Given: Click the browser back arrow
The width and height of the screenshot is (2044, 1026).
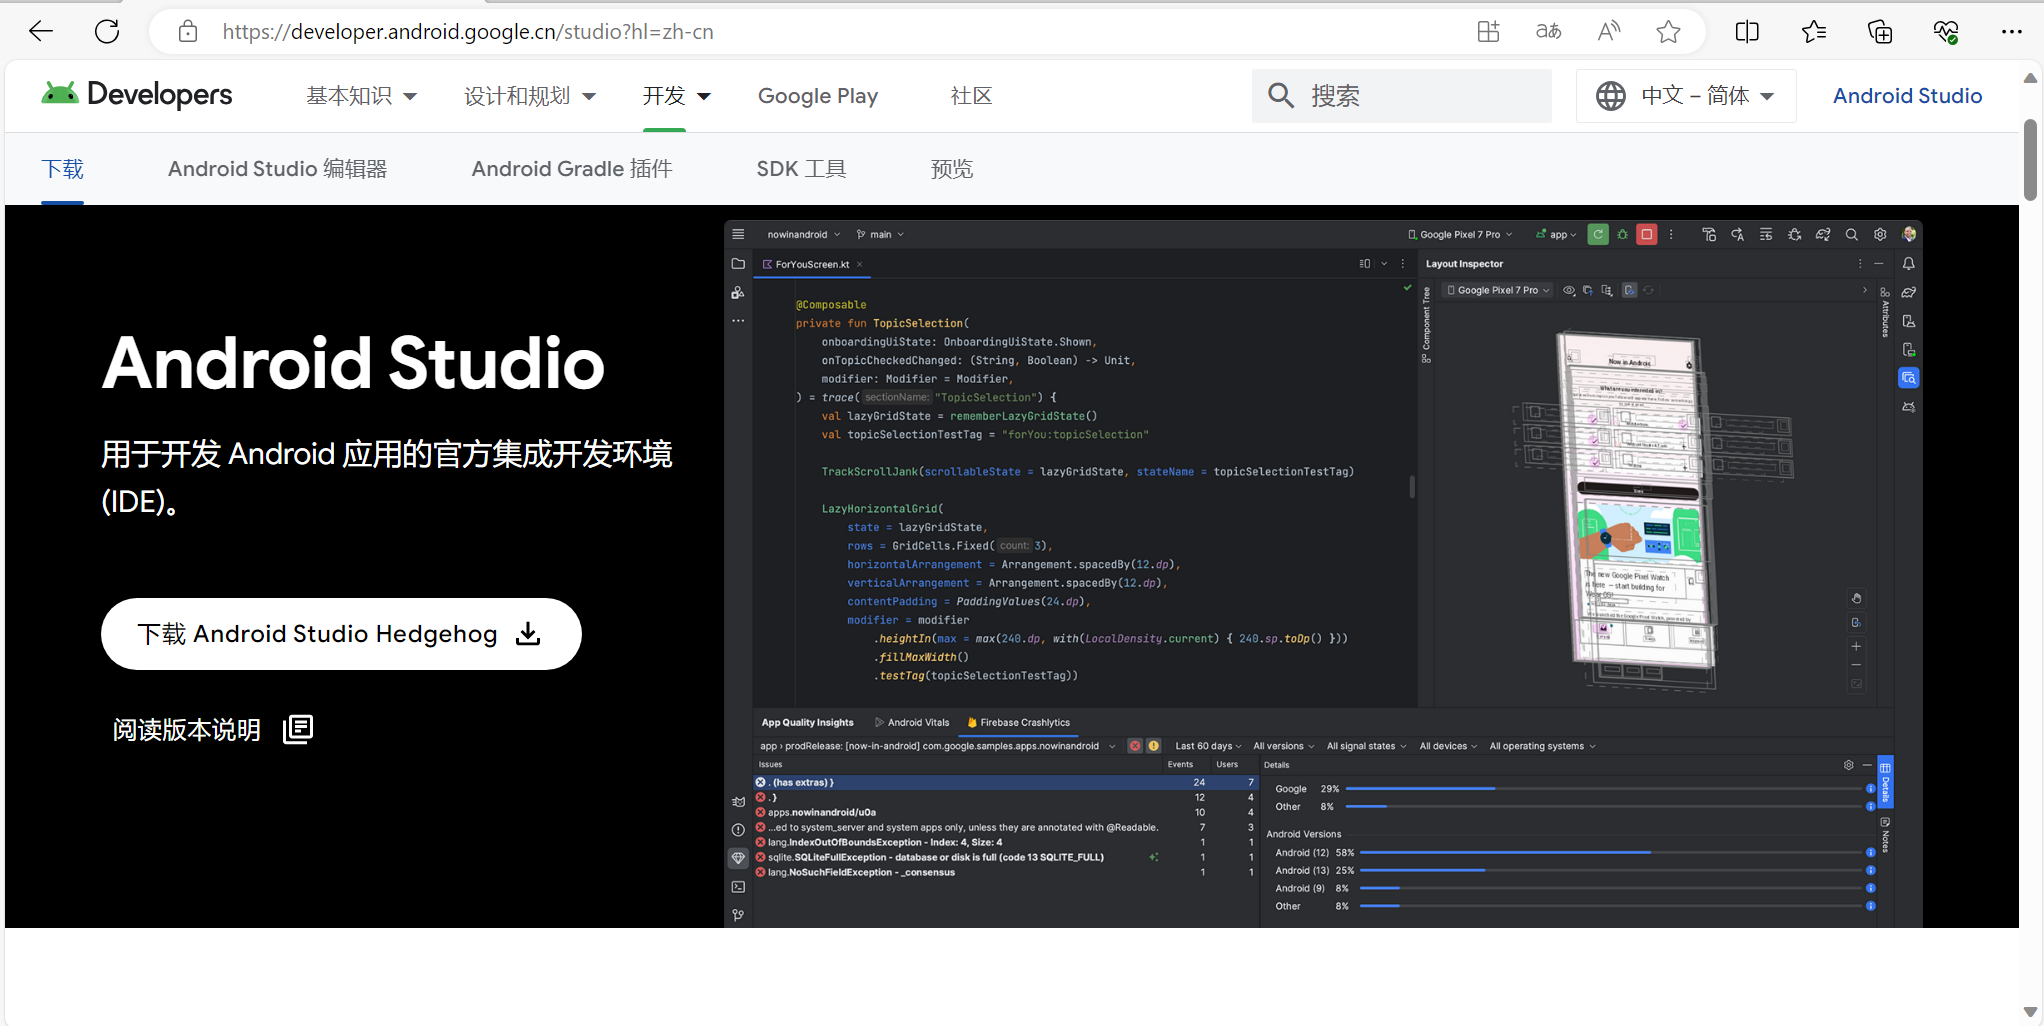Looking at the screenshot, I should tap(41, 32).
